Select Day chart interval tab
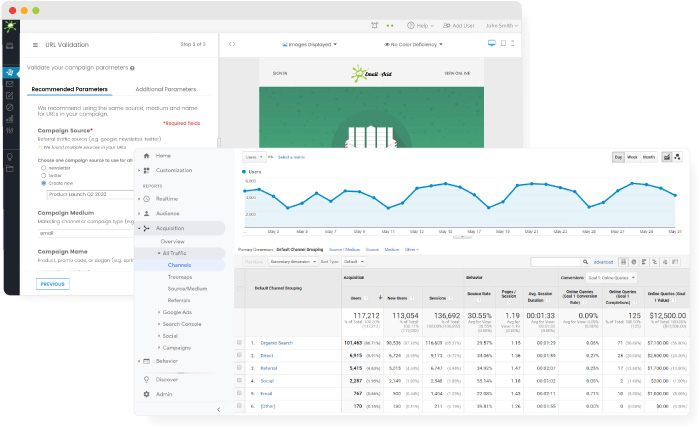Image resolution: width=700 pixels, height=427 pixels. tap(618, 157)
